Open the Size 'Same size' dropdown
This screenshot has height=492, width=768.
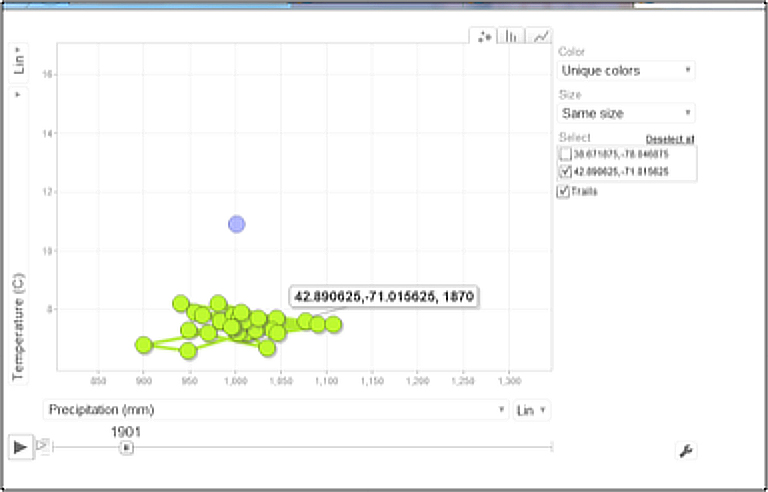[x=626, y=114]
